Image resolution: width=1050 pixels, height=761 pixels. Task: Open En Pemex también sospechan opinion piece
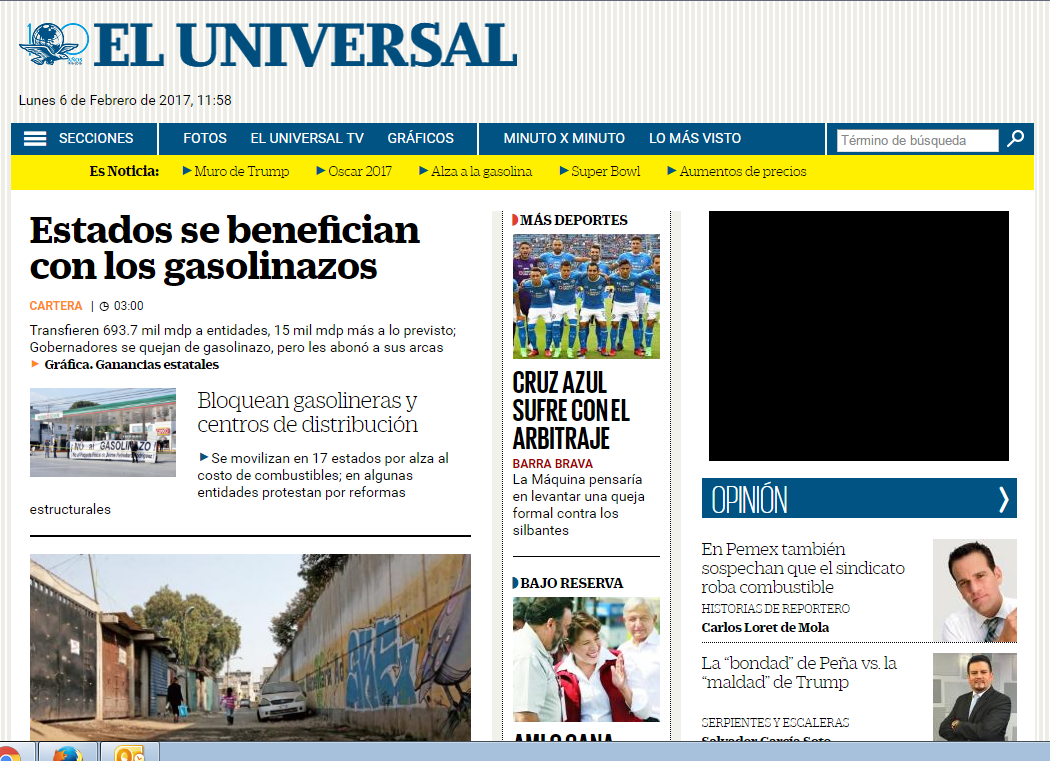click(803, 568)
